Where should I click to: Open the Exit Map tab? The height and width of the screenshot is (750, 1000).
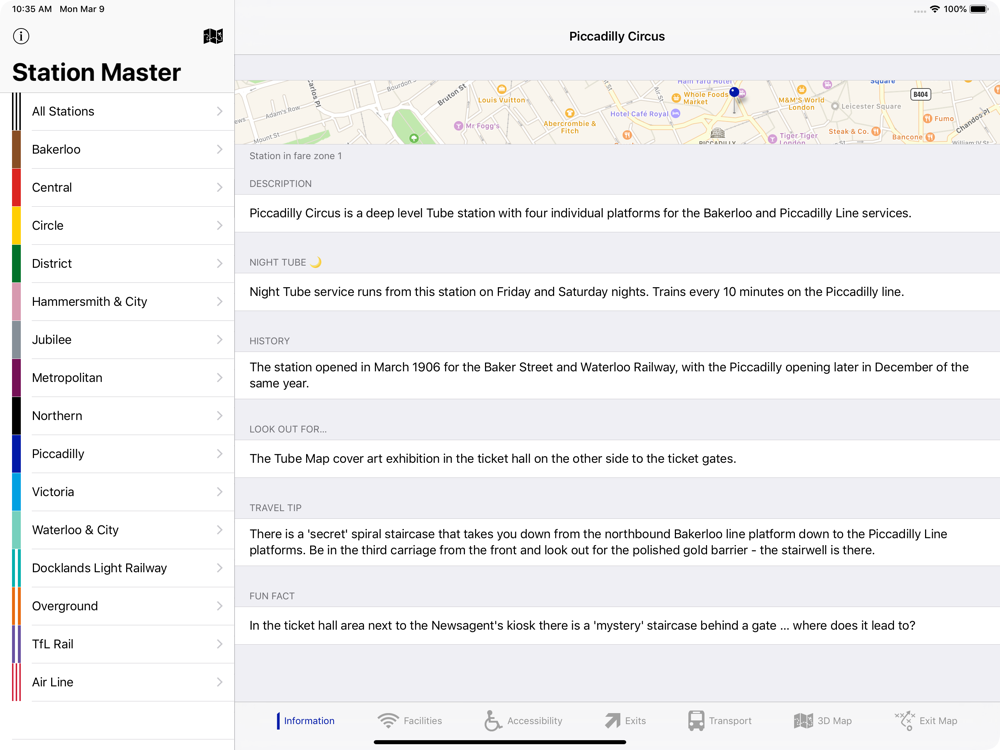(926, 721)
